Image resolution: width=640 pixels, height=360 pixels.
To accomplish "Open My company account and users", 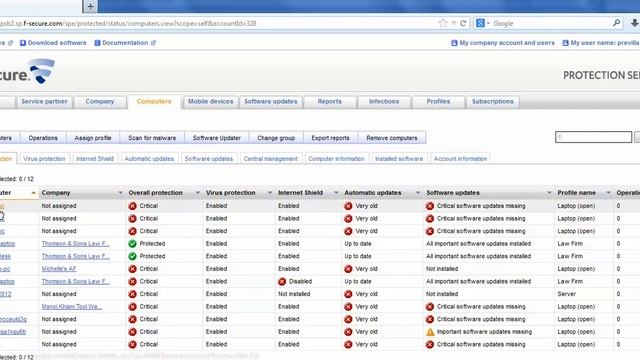I will (503, 43).
